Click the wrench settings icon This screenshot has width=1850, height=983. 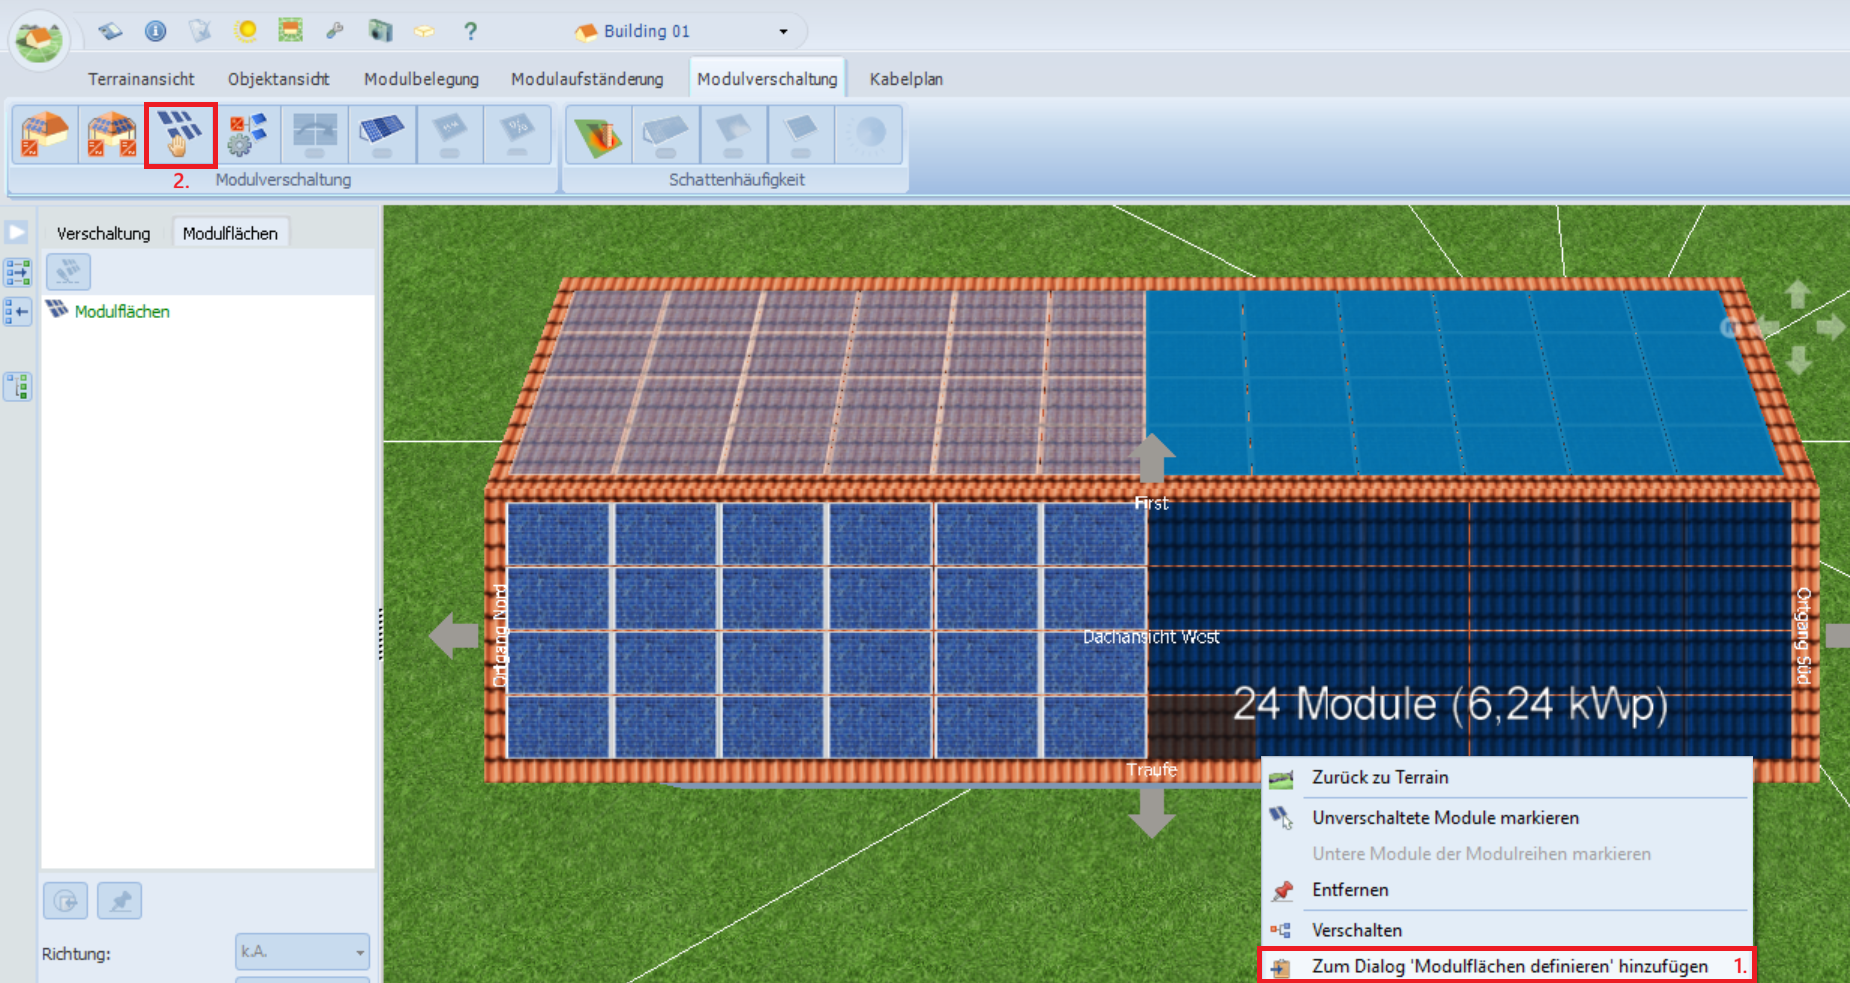tap(335, 31)
